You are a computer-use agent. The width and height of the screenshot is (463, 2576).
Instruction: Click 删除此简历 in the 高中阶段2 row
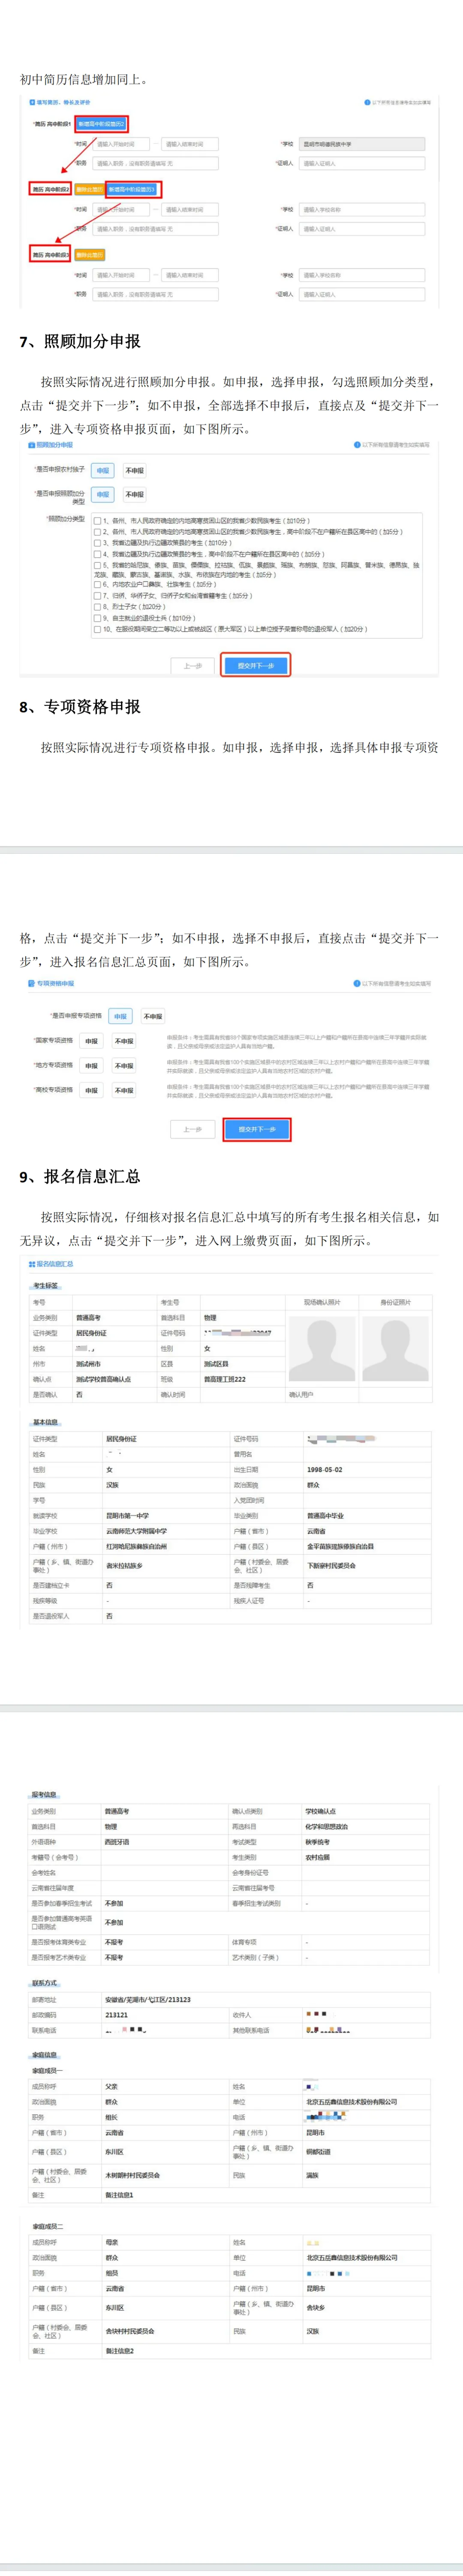89,189
